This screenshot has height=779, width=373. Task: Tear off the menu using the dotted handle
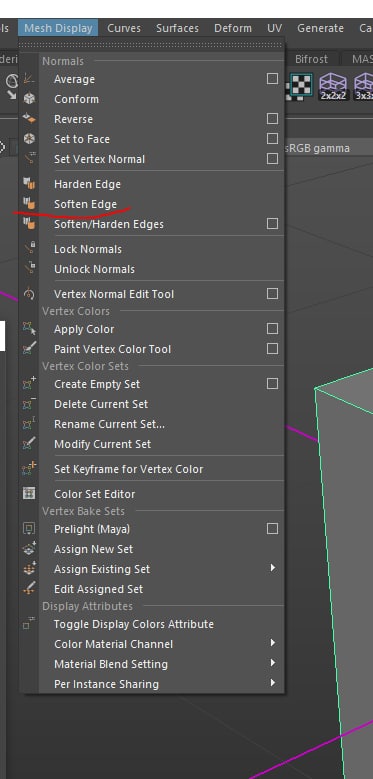click(x=151, y=45)
